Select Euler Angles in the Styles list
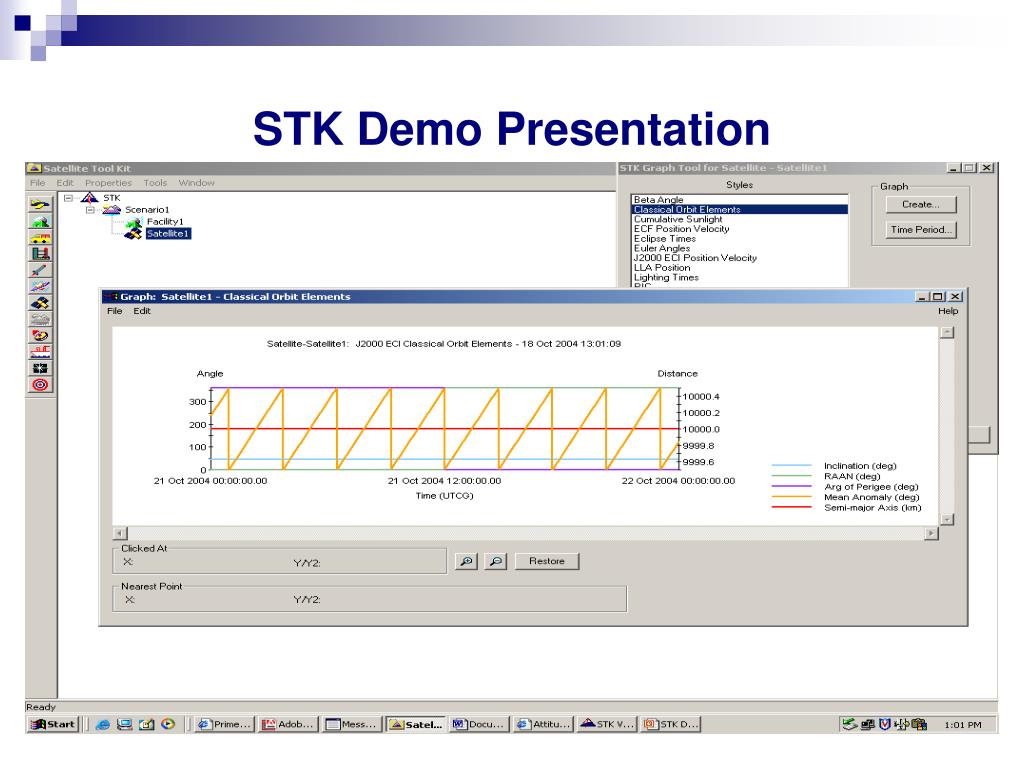Viewport: 1024px width, 768px height. tap(740, 248)
